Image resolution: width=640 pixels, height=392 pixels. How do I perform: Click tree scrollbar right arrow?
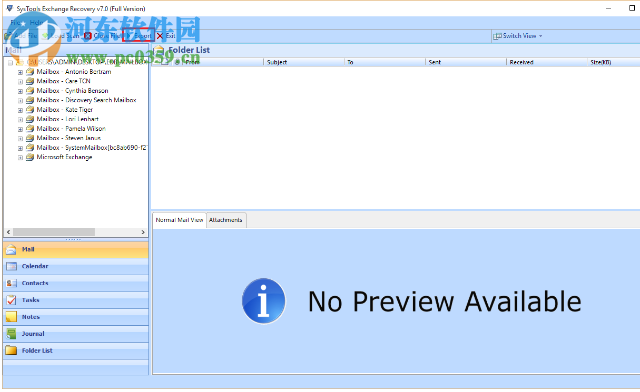click(143, 232)
